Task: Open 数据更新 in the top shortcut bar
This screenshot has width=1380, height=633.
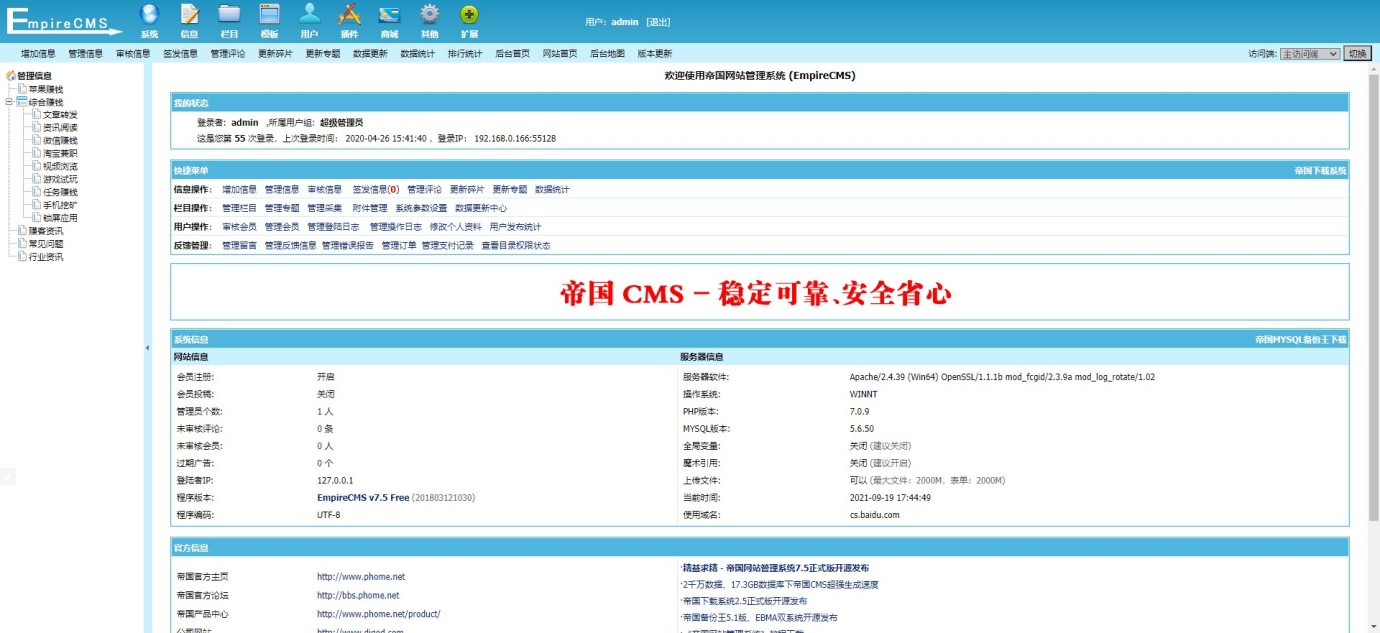Action: [x=370, y=54]
